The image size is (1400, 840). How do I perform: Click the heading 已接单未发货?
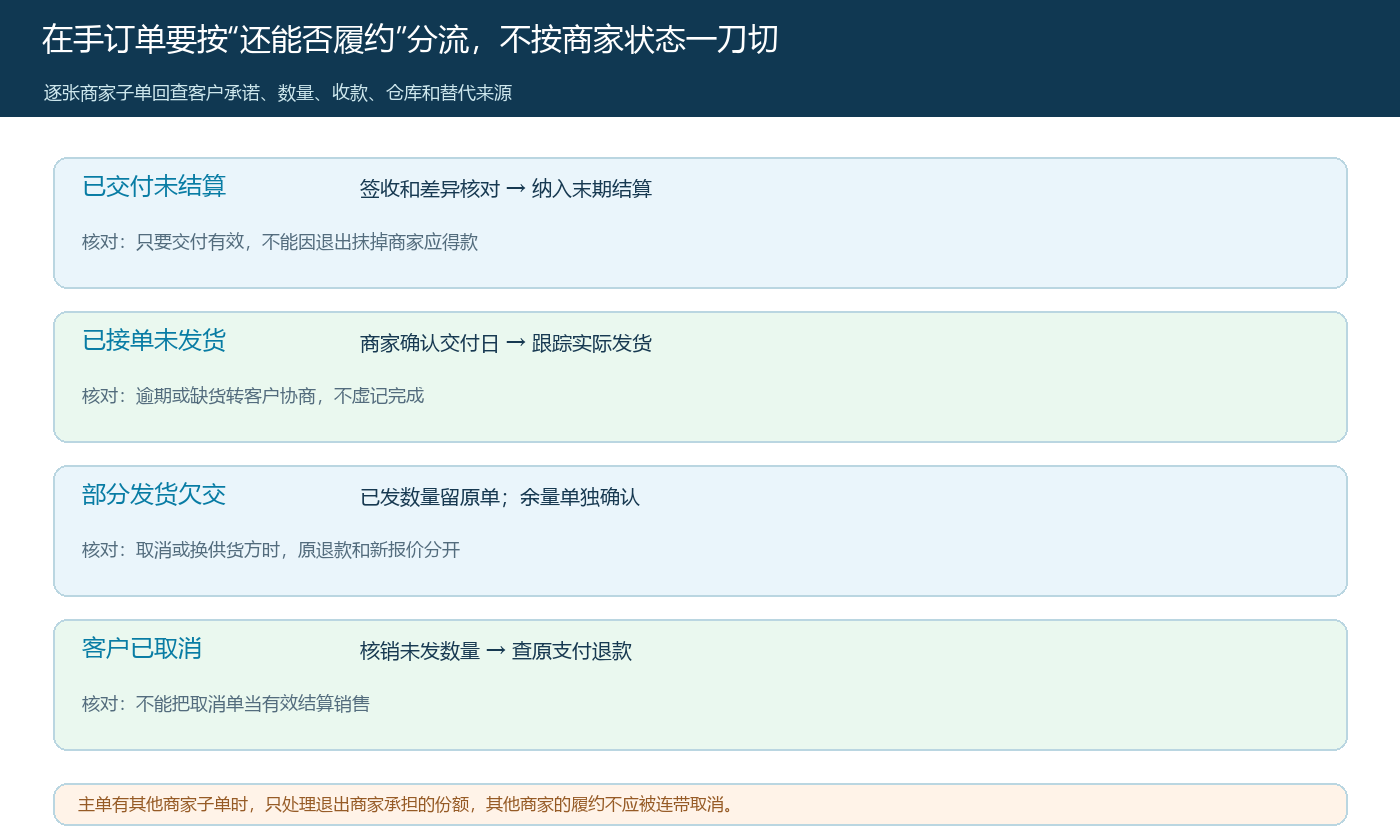point(154,340)
